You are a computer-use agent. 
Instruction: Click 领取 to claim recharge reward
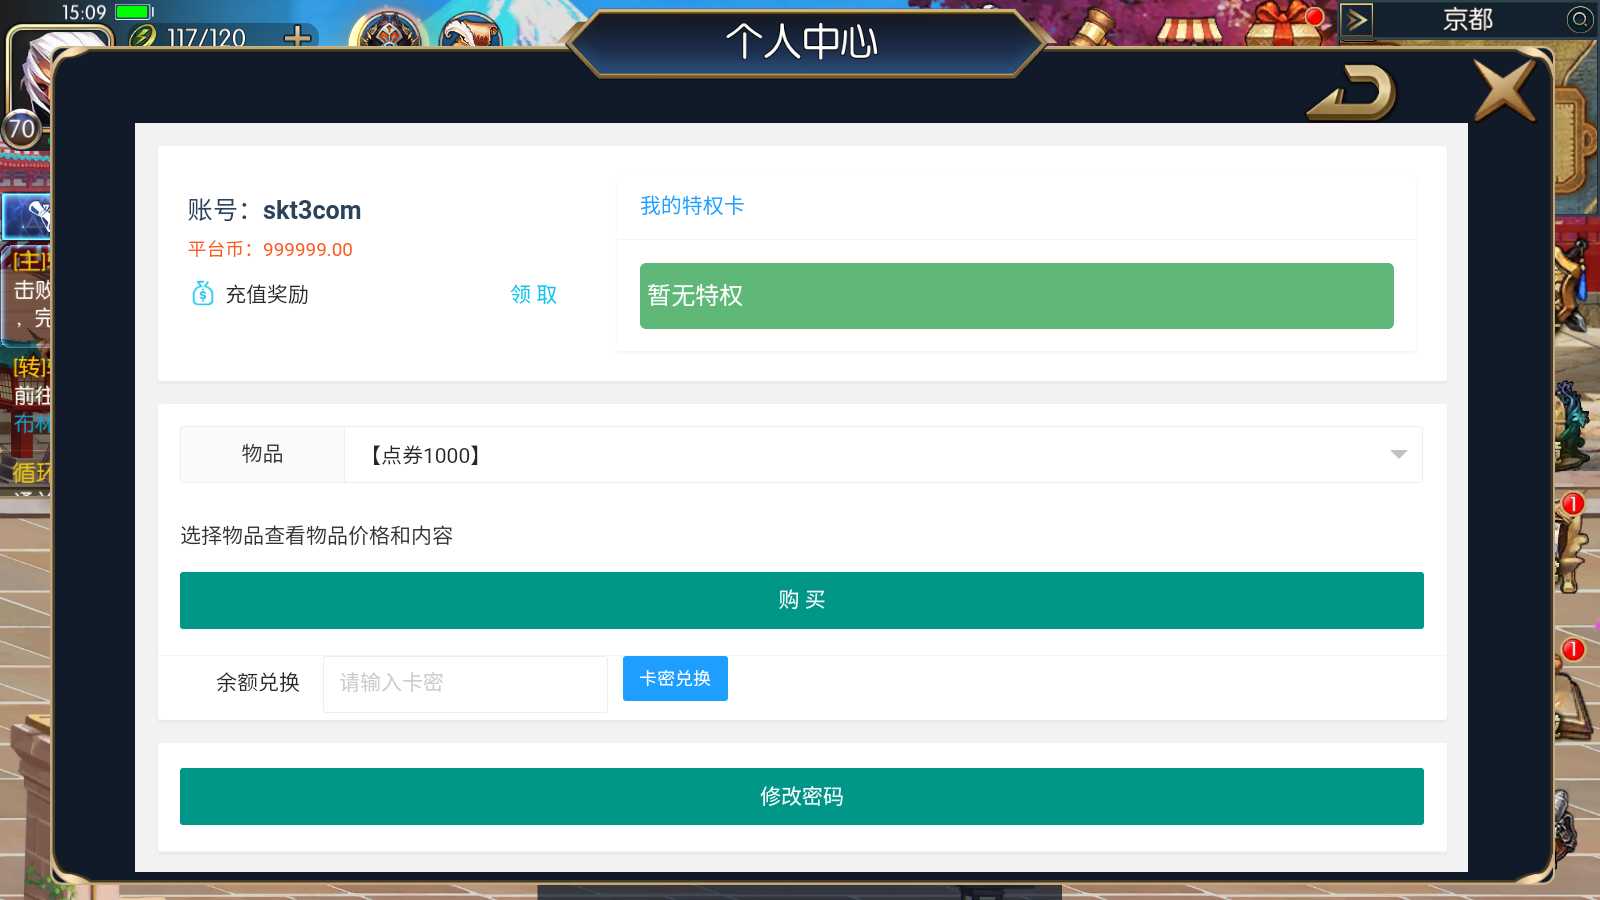tap(533, 294)
